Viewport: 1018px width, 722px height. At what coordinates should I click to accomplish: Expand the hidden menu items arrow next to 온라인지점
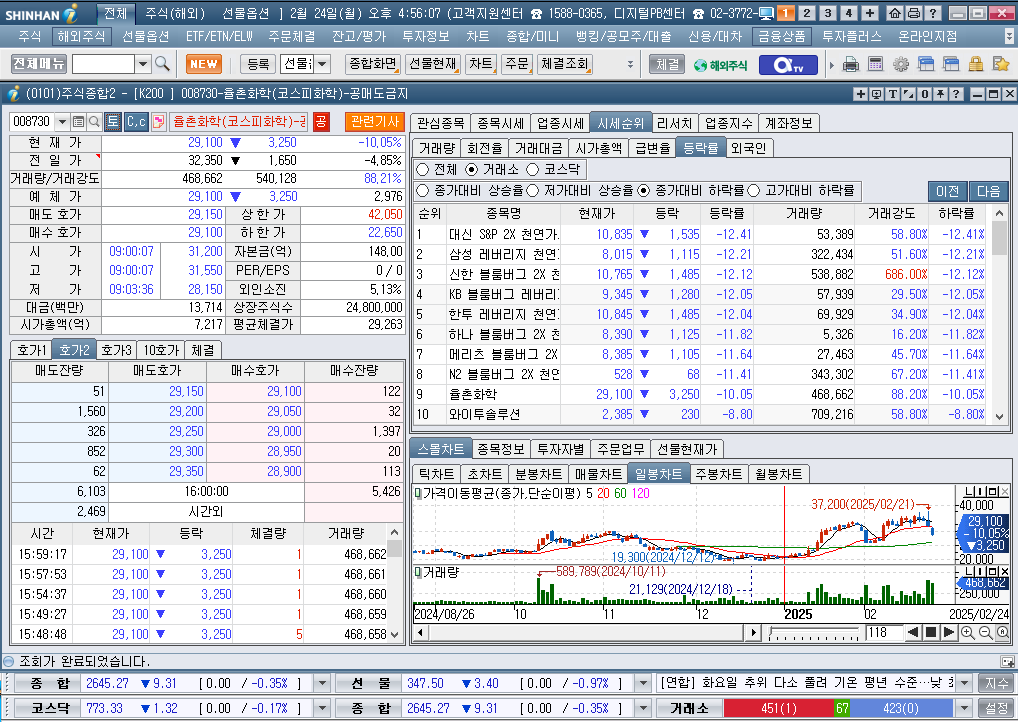1009,36
